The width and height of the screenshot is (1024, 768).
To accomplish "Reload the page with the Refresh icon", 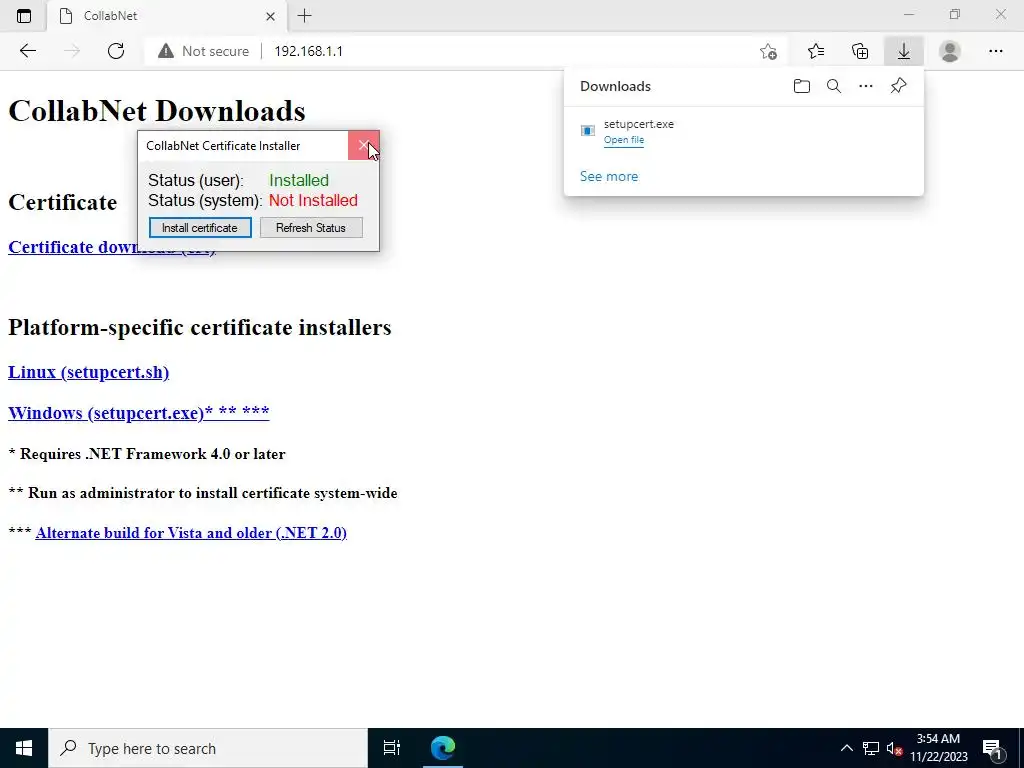I will point(116,51).
